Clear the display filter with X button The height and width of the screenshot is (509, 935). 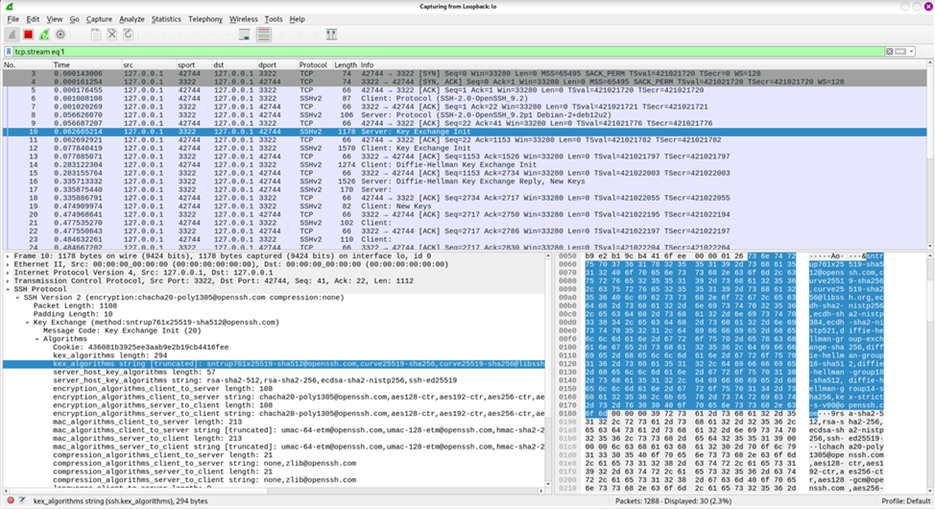click(889, 52)
